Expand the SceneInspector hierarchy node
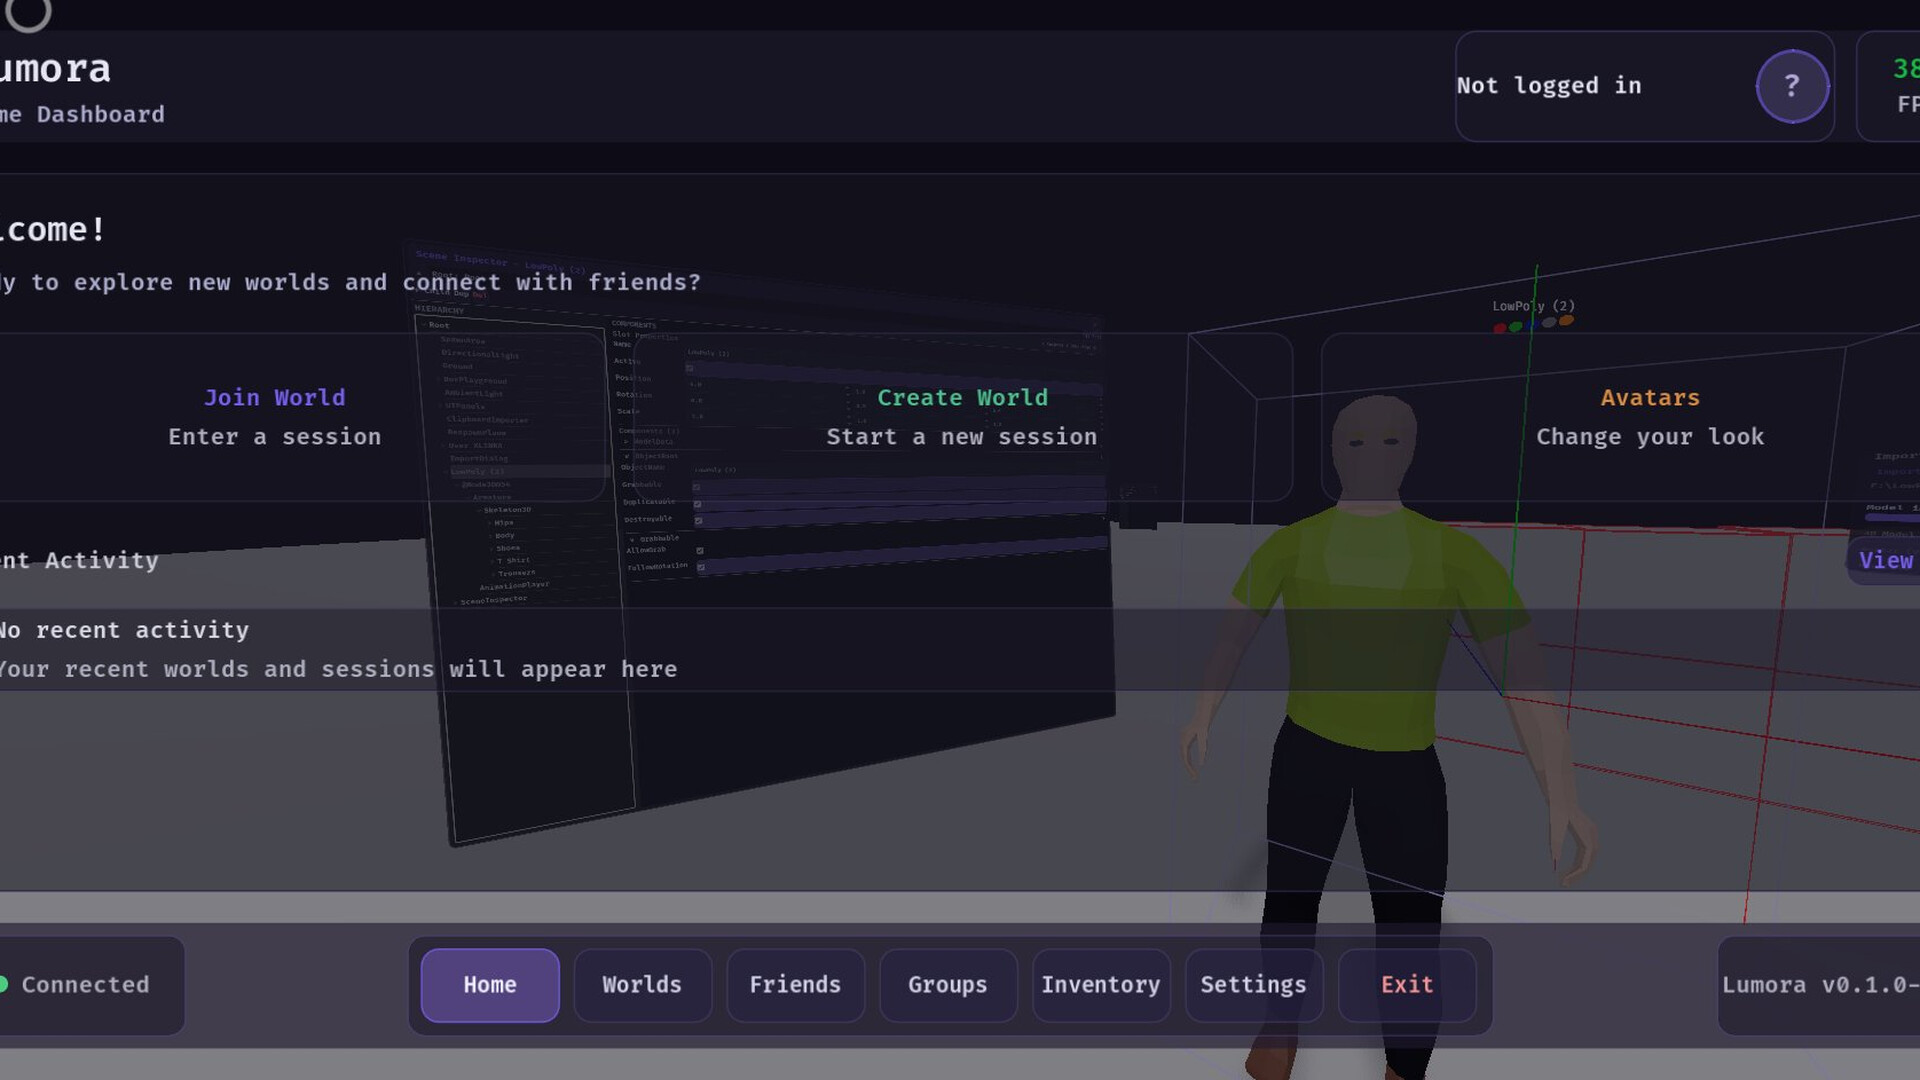The image size is (1920, 1080). pos(455,603)
